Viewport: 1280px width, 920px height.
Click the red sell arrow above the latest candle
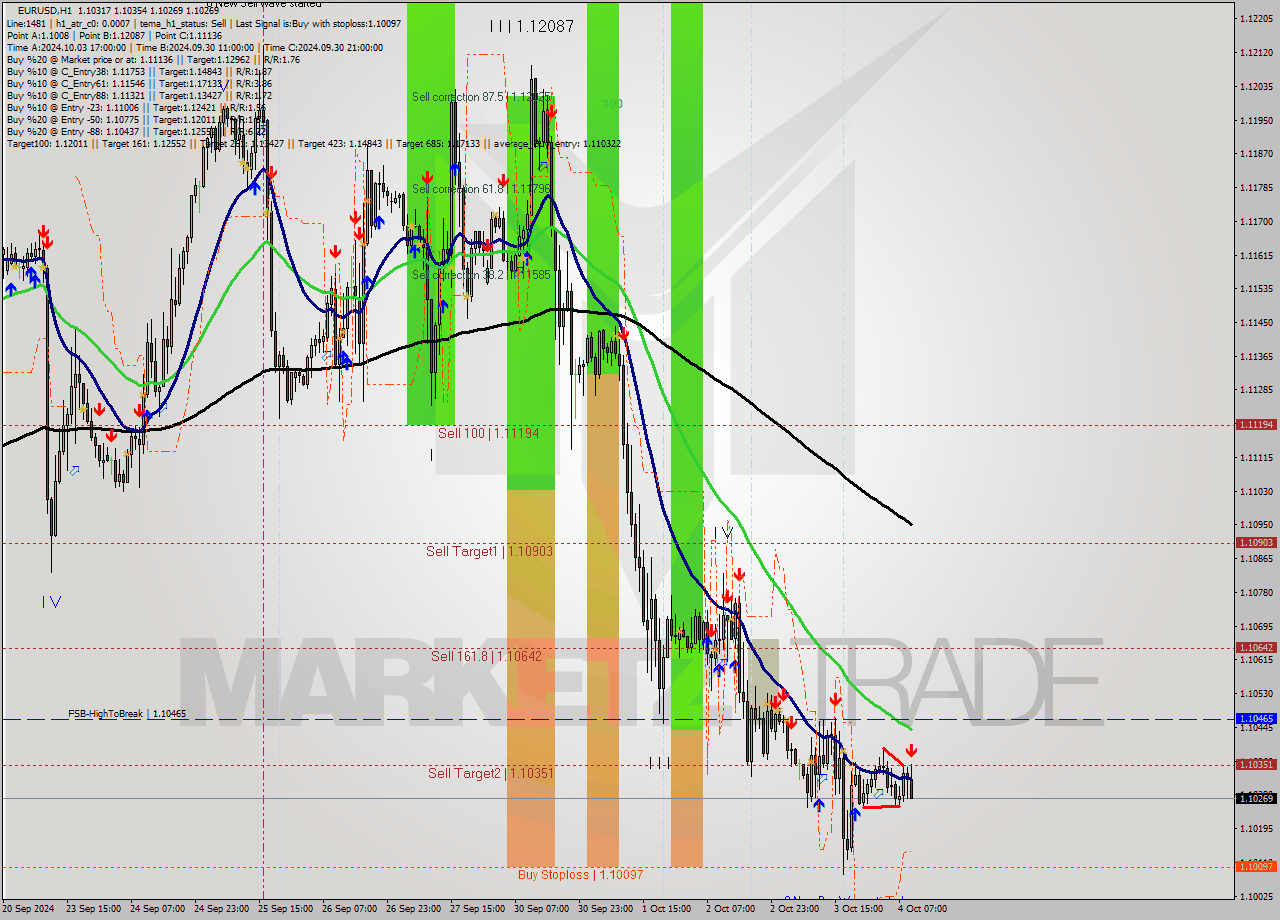pos(911,751)
